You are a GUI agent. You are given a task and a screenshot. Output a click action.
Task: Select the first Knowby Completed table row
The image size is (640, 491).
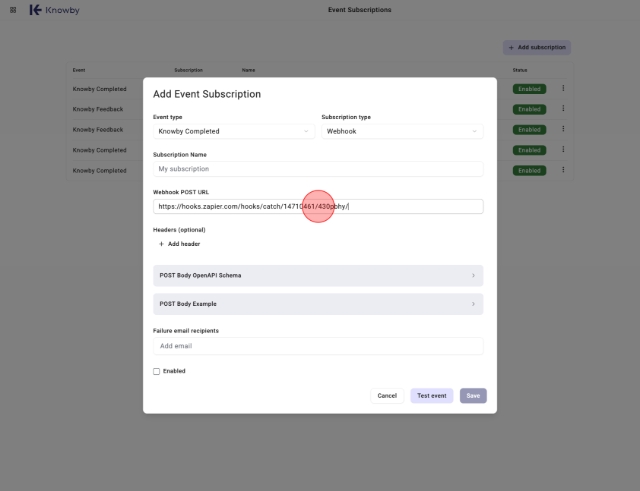[320, 89]
